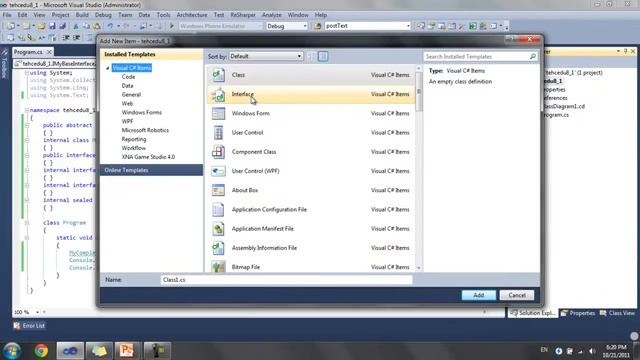Select the XNA Game Studio 4.0 category

(x=148, y=157)
